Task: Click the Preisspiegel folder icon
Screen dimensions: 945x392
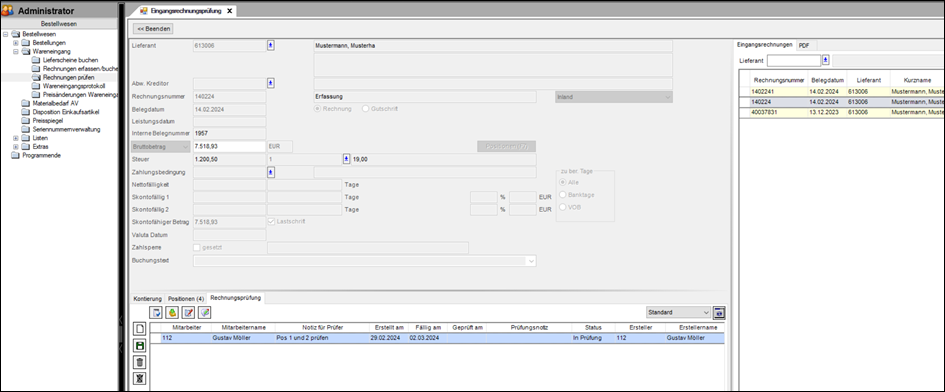Action: tap(25, 121)
